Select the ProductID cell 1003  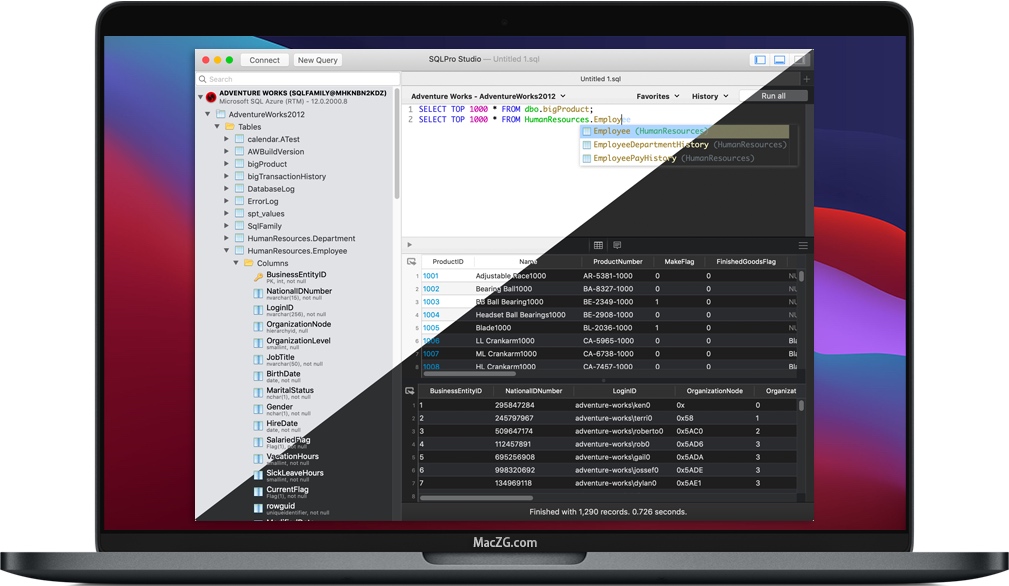(431, 302)
